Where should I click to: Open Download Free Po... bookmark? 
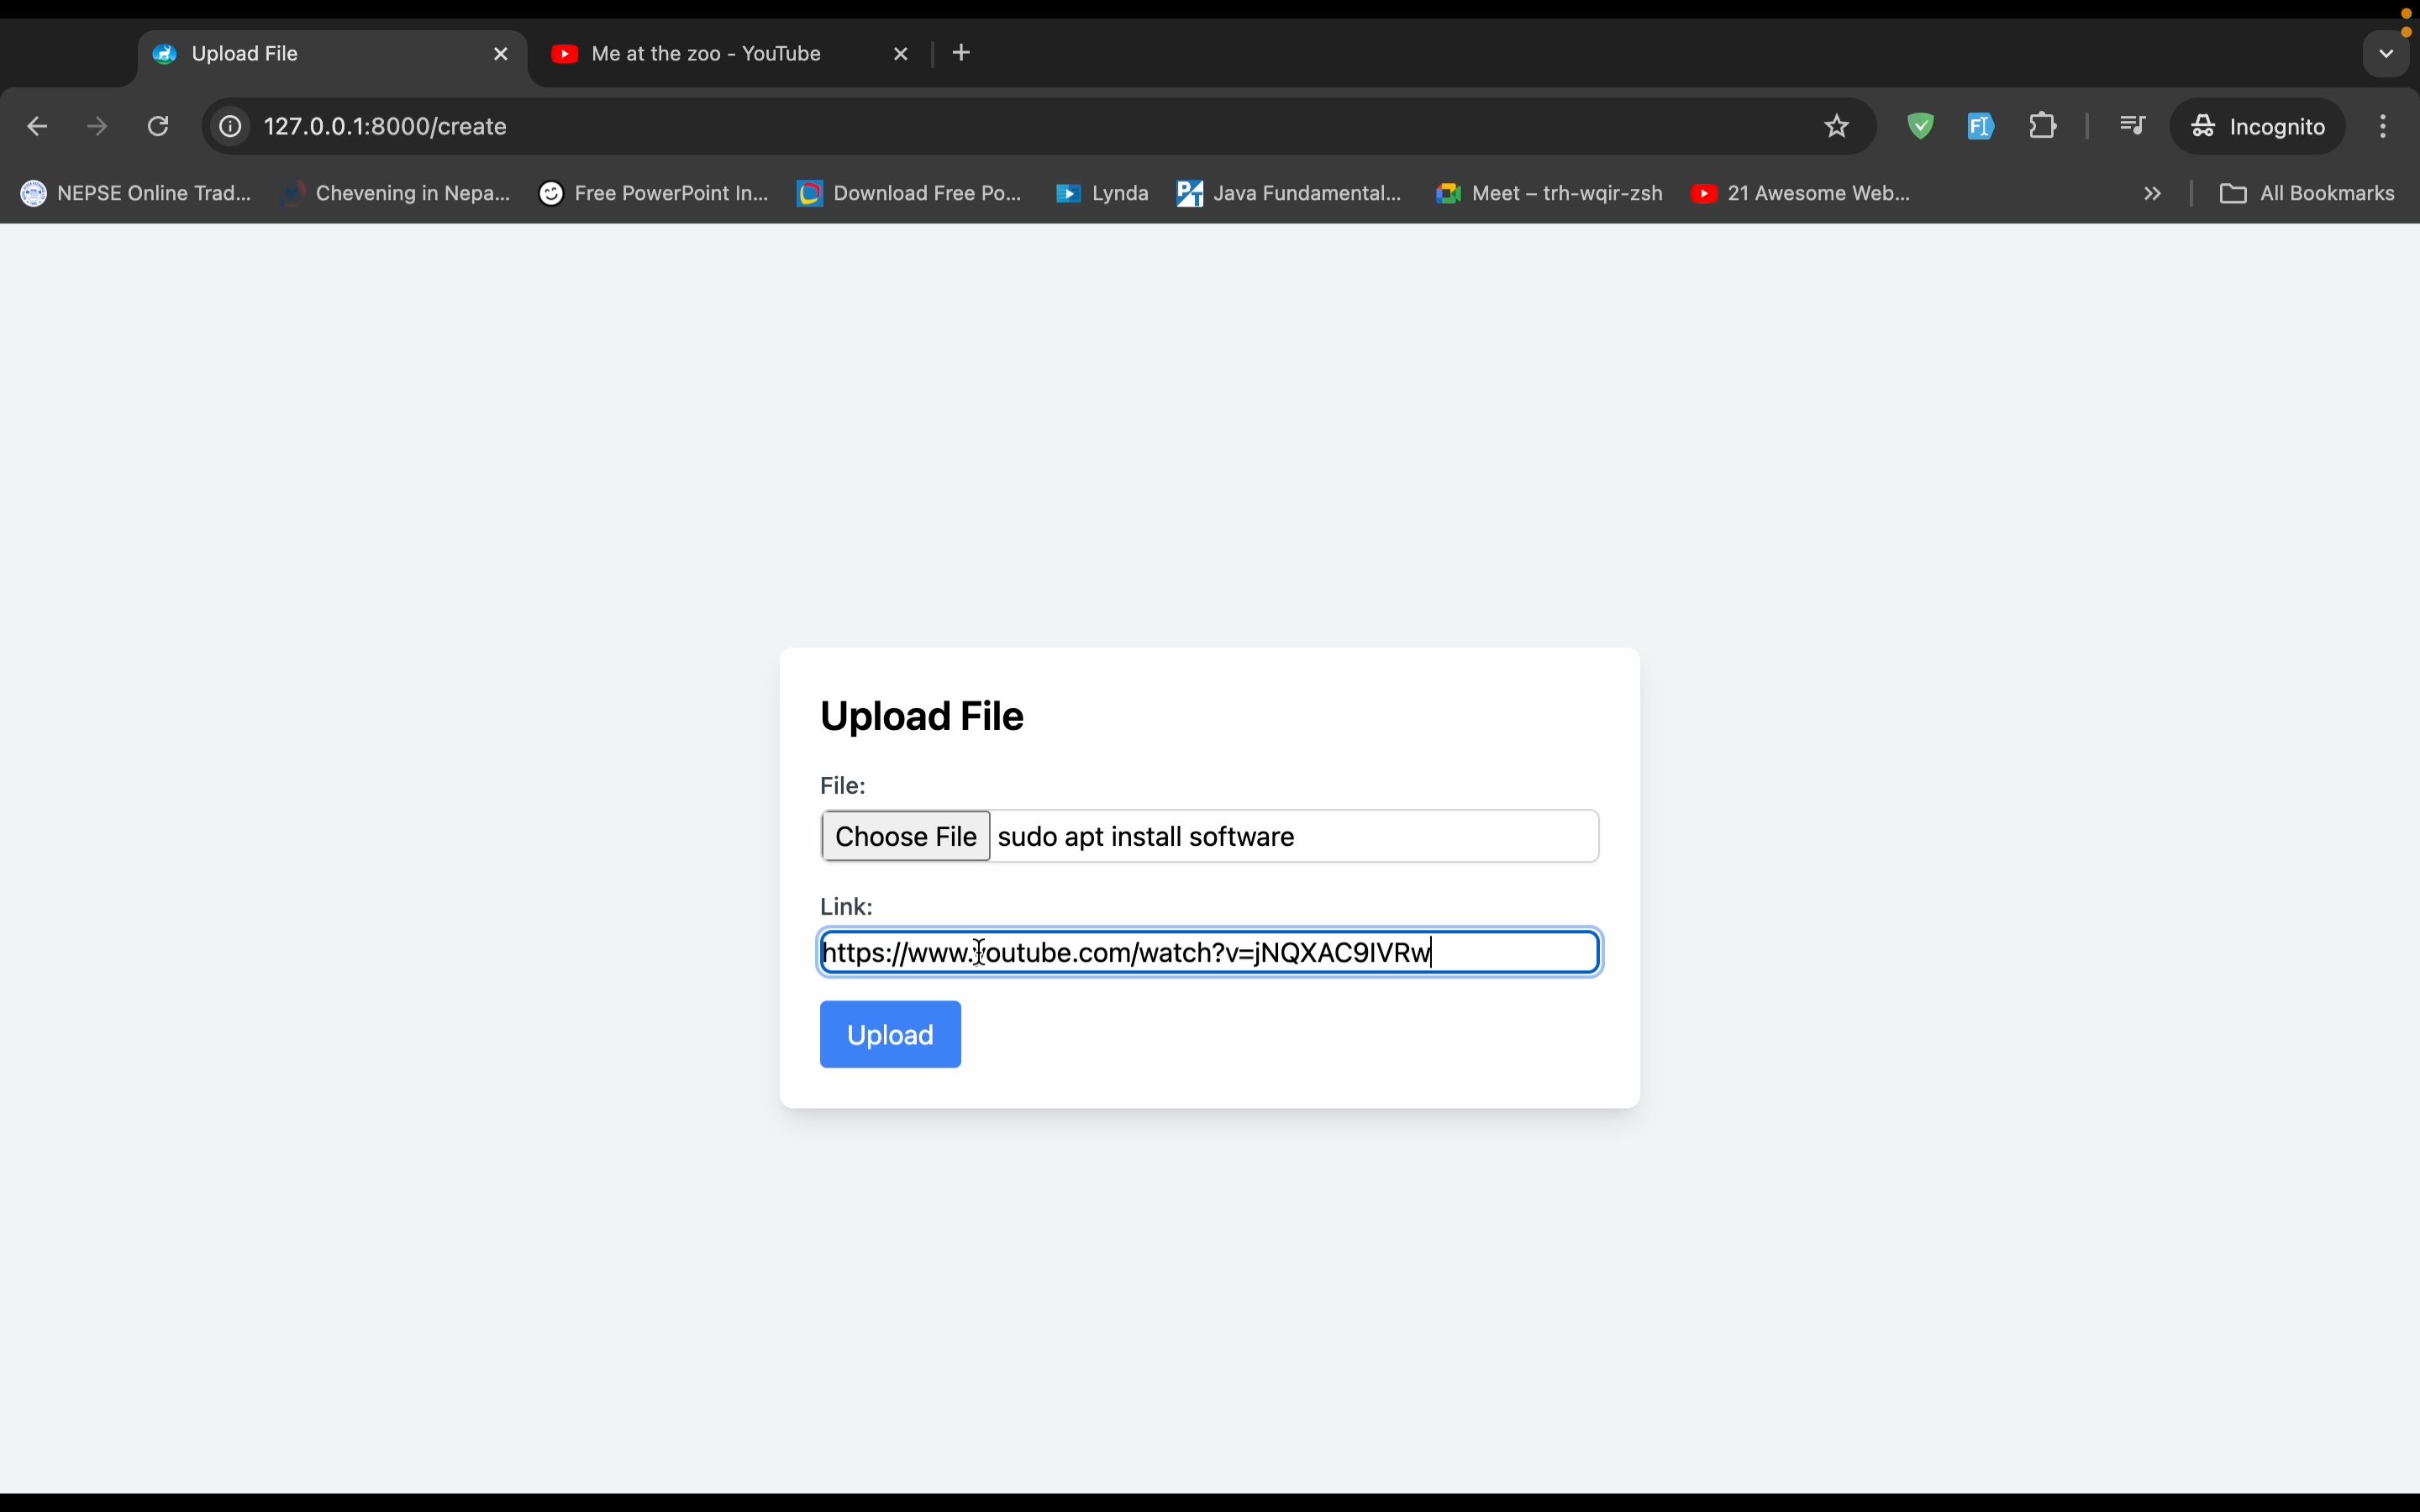[910, 194]
